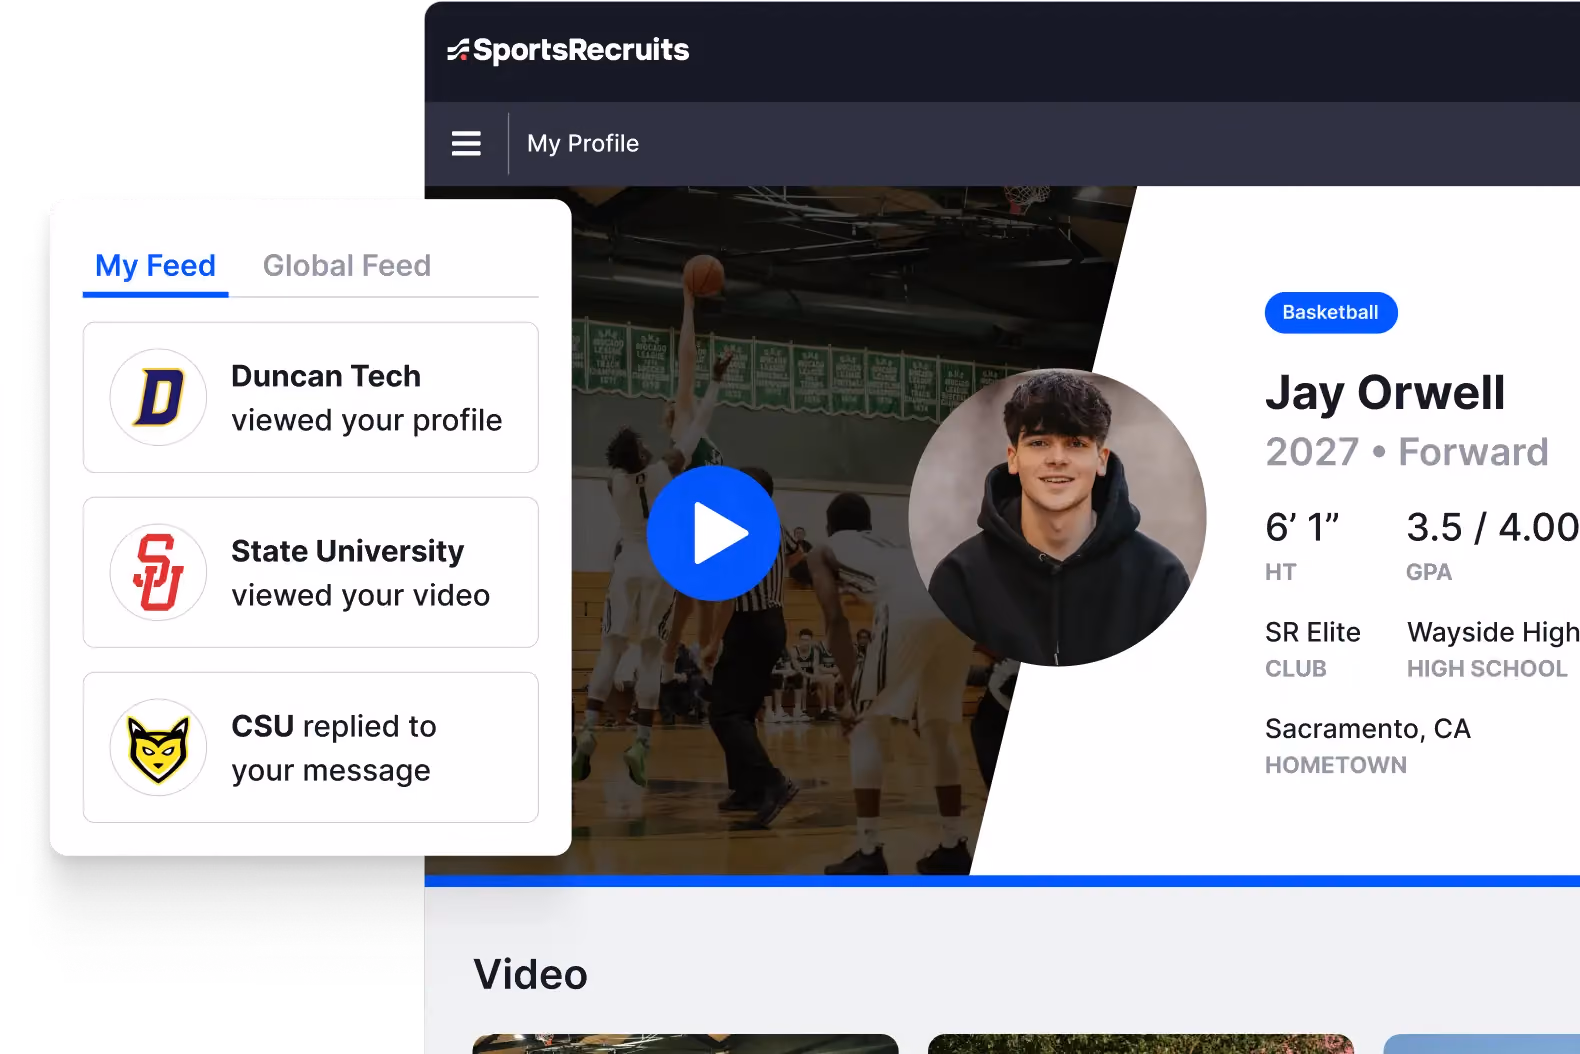Viewport: 1580px width, 1054px height.
Task: Open Duncan Tech viewed your profile notification
Action: tap(311, 397)
